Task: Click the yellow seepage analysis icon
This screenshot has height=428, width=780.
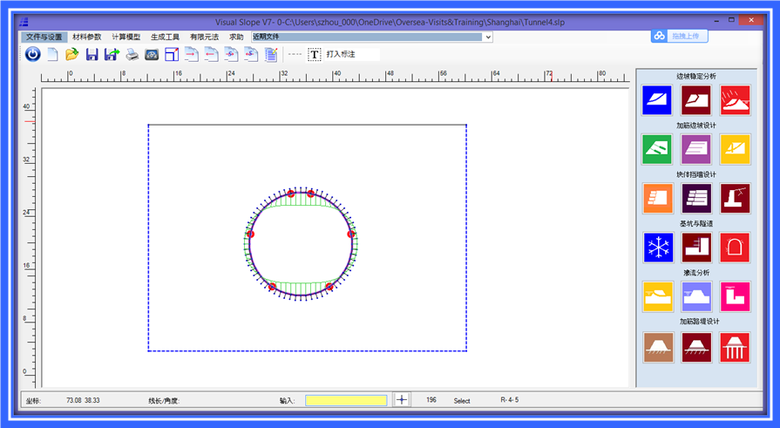Action: [657, 295]
